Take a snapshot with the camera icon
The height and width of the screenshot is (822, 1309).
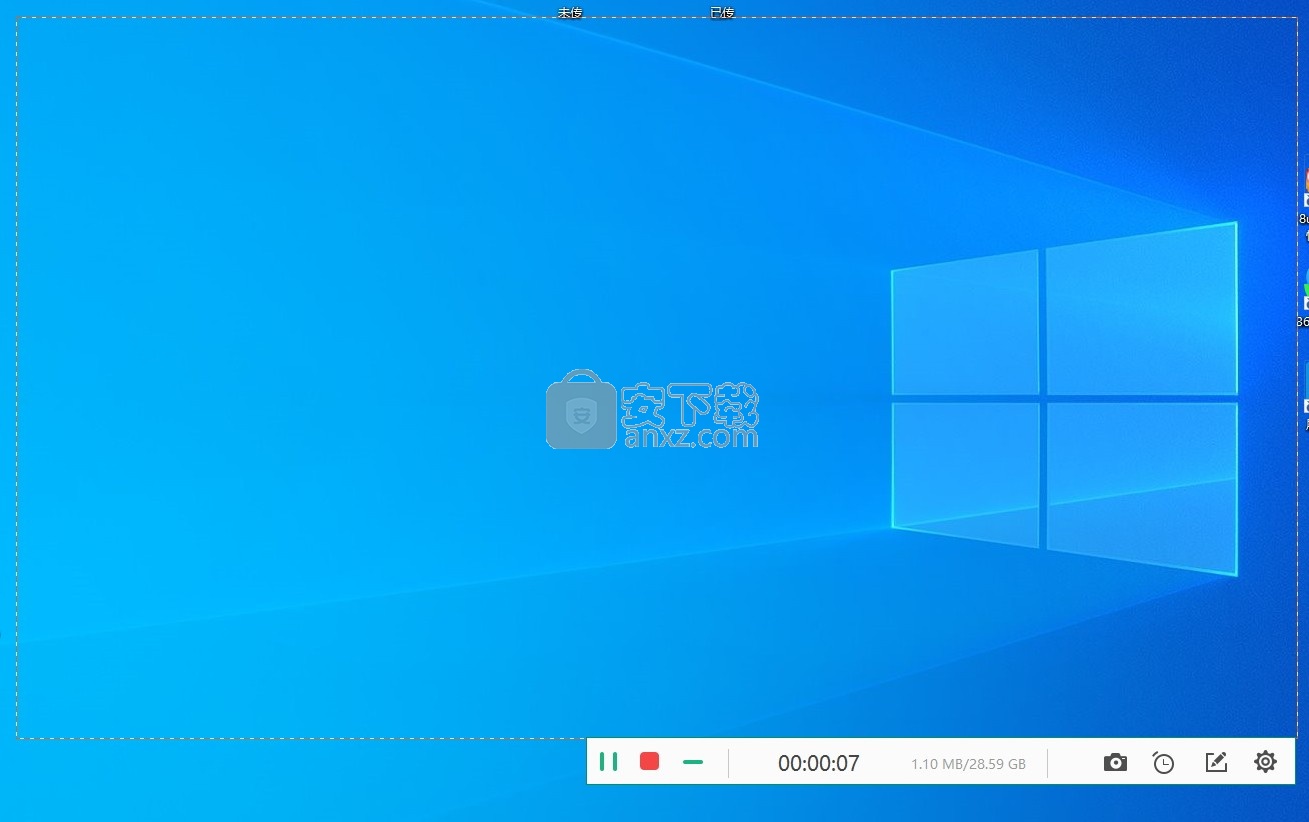pyautogui.click(x=1115, y=763)
